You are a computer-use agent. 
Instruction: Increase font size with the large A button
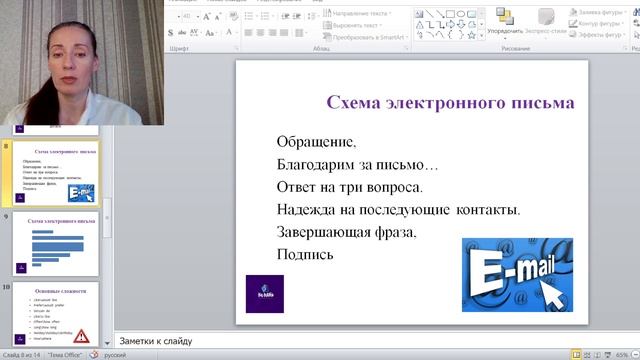207,17
